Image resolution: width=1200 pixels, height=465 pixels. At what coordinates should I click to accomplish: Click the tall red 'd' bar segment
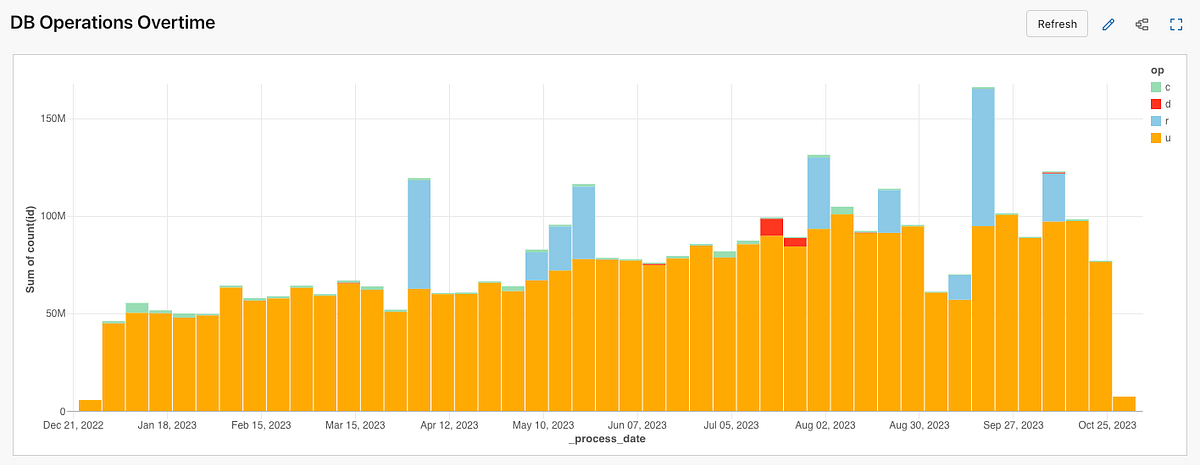(771, 227)
